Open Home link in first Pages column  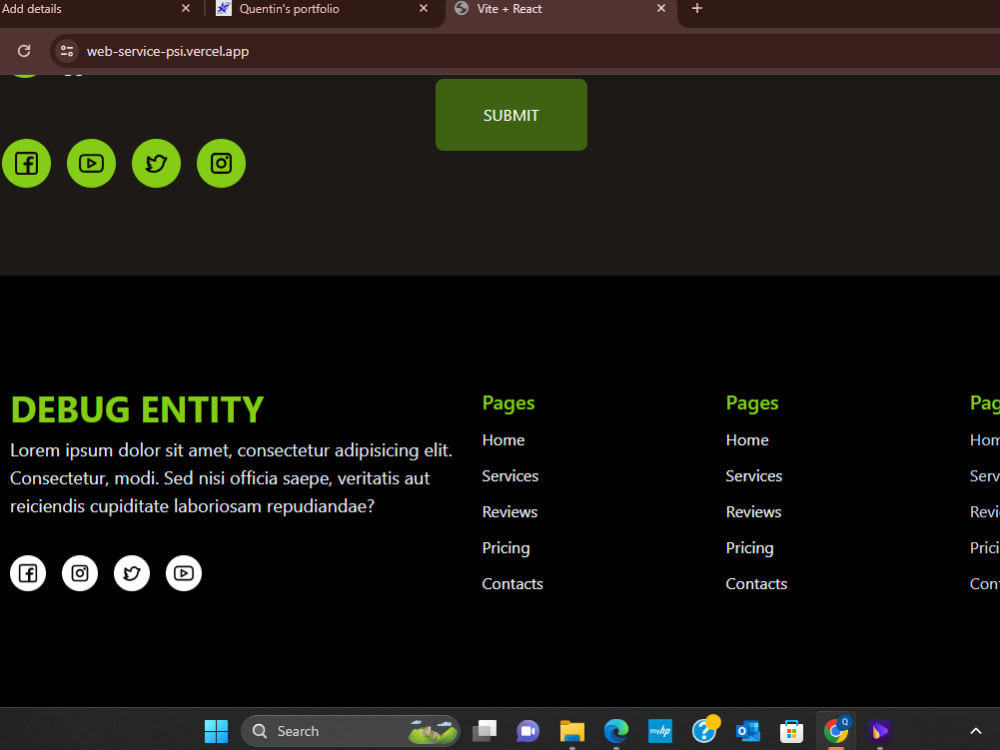coord(503,440)
